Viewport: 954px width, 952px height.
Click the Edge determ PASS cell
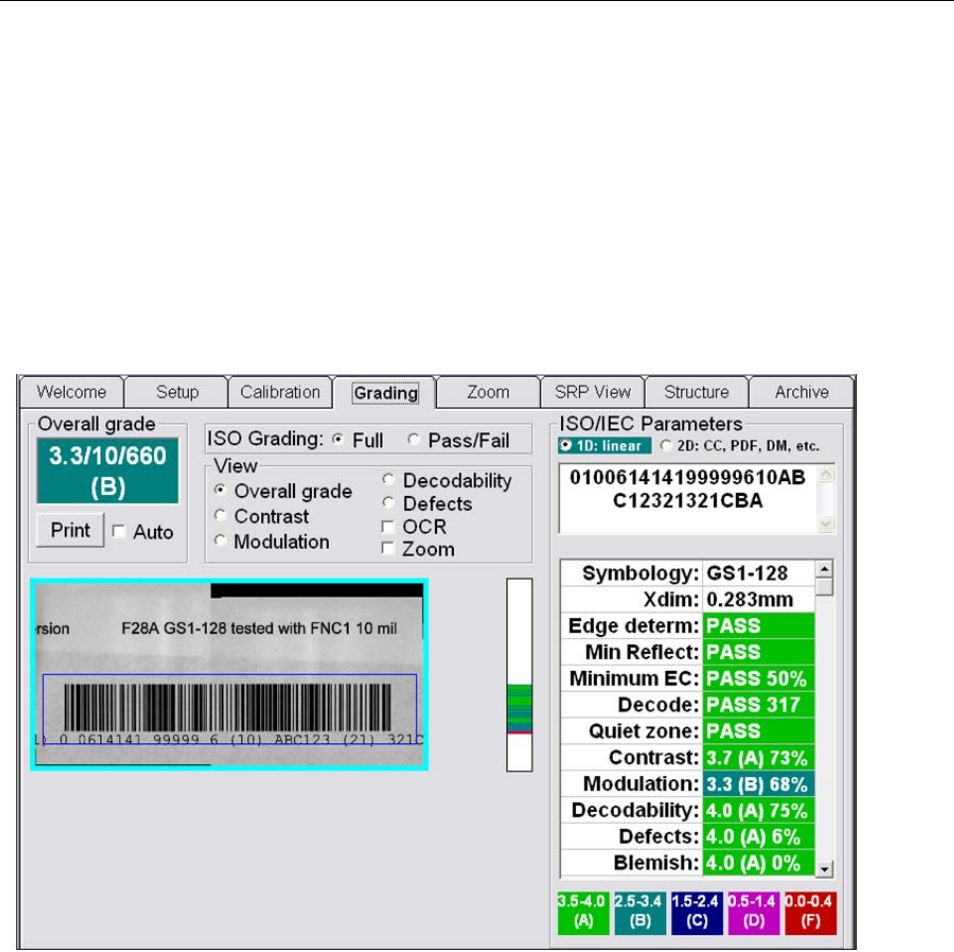[x=759, y=626]
